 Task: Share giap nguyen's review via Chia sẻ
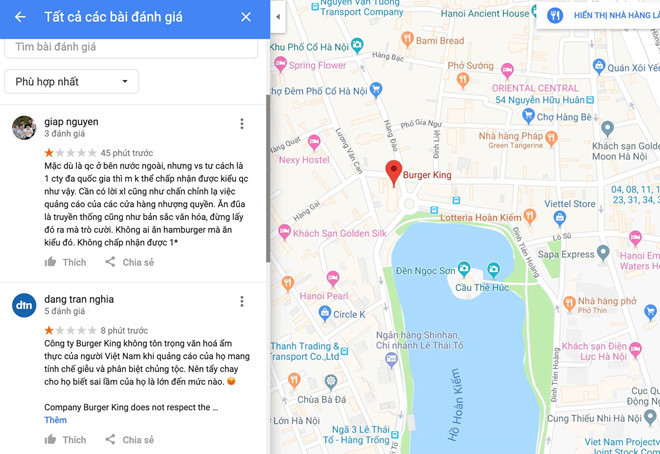(130, 262)
